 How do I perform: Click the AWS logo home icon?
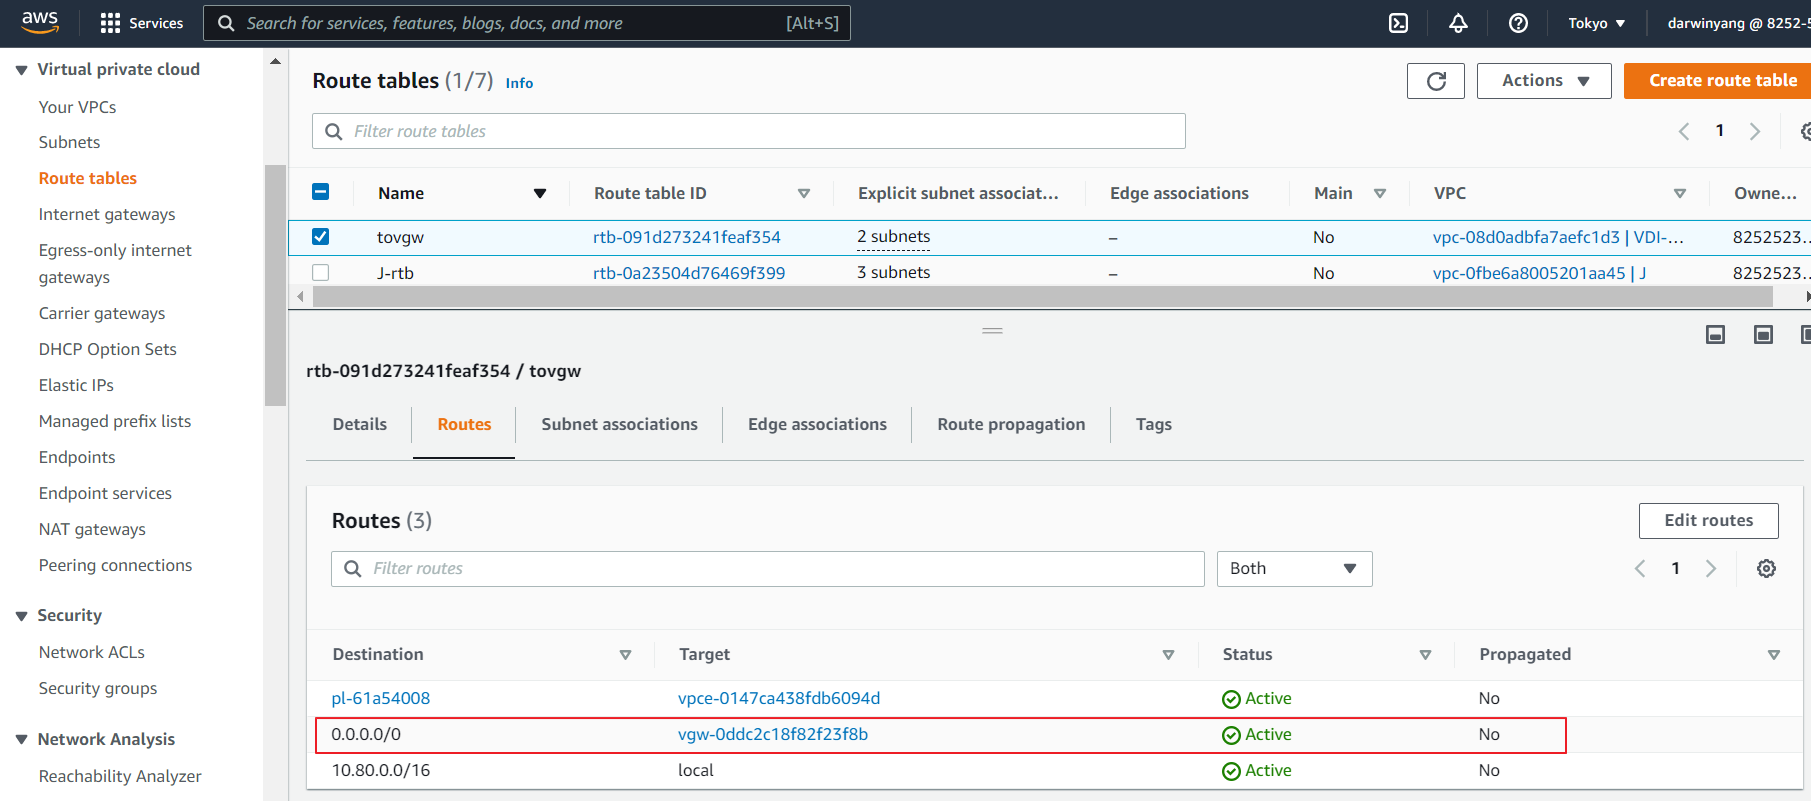(x=40, y=22)
